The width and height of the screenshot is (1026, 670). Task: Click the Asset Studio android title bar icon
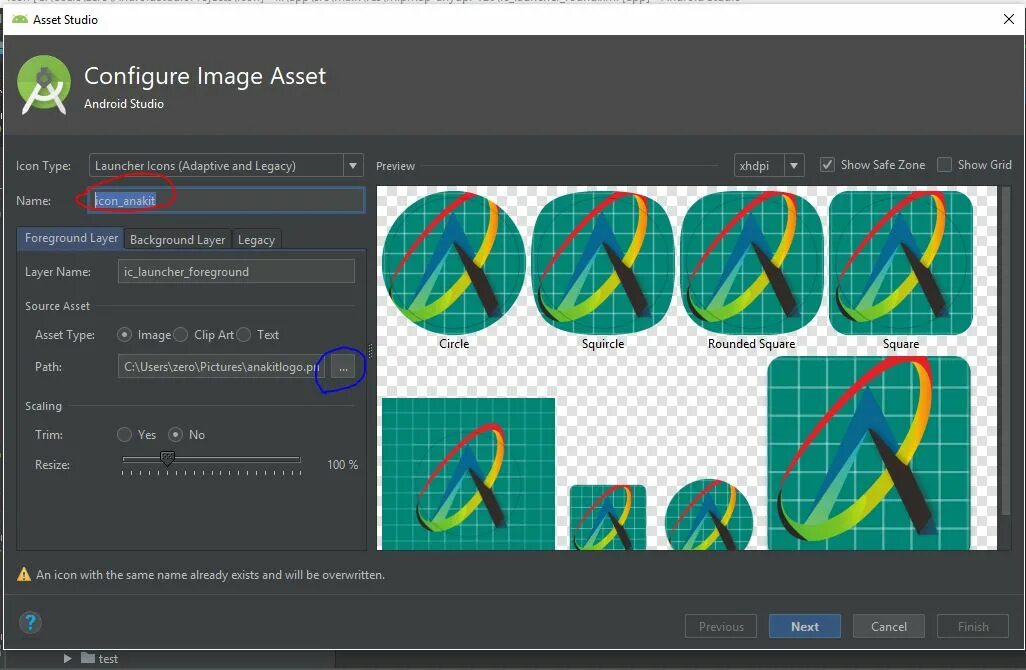[20, 20]
